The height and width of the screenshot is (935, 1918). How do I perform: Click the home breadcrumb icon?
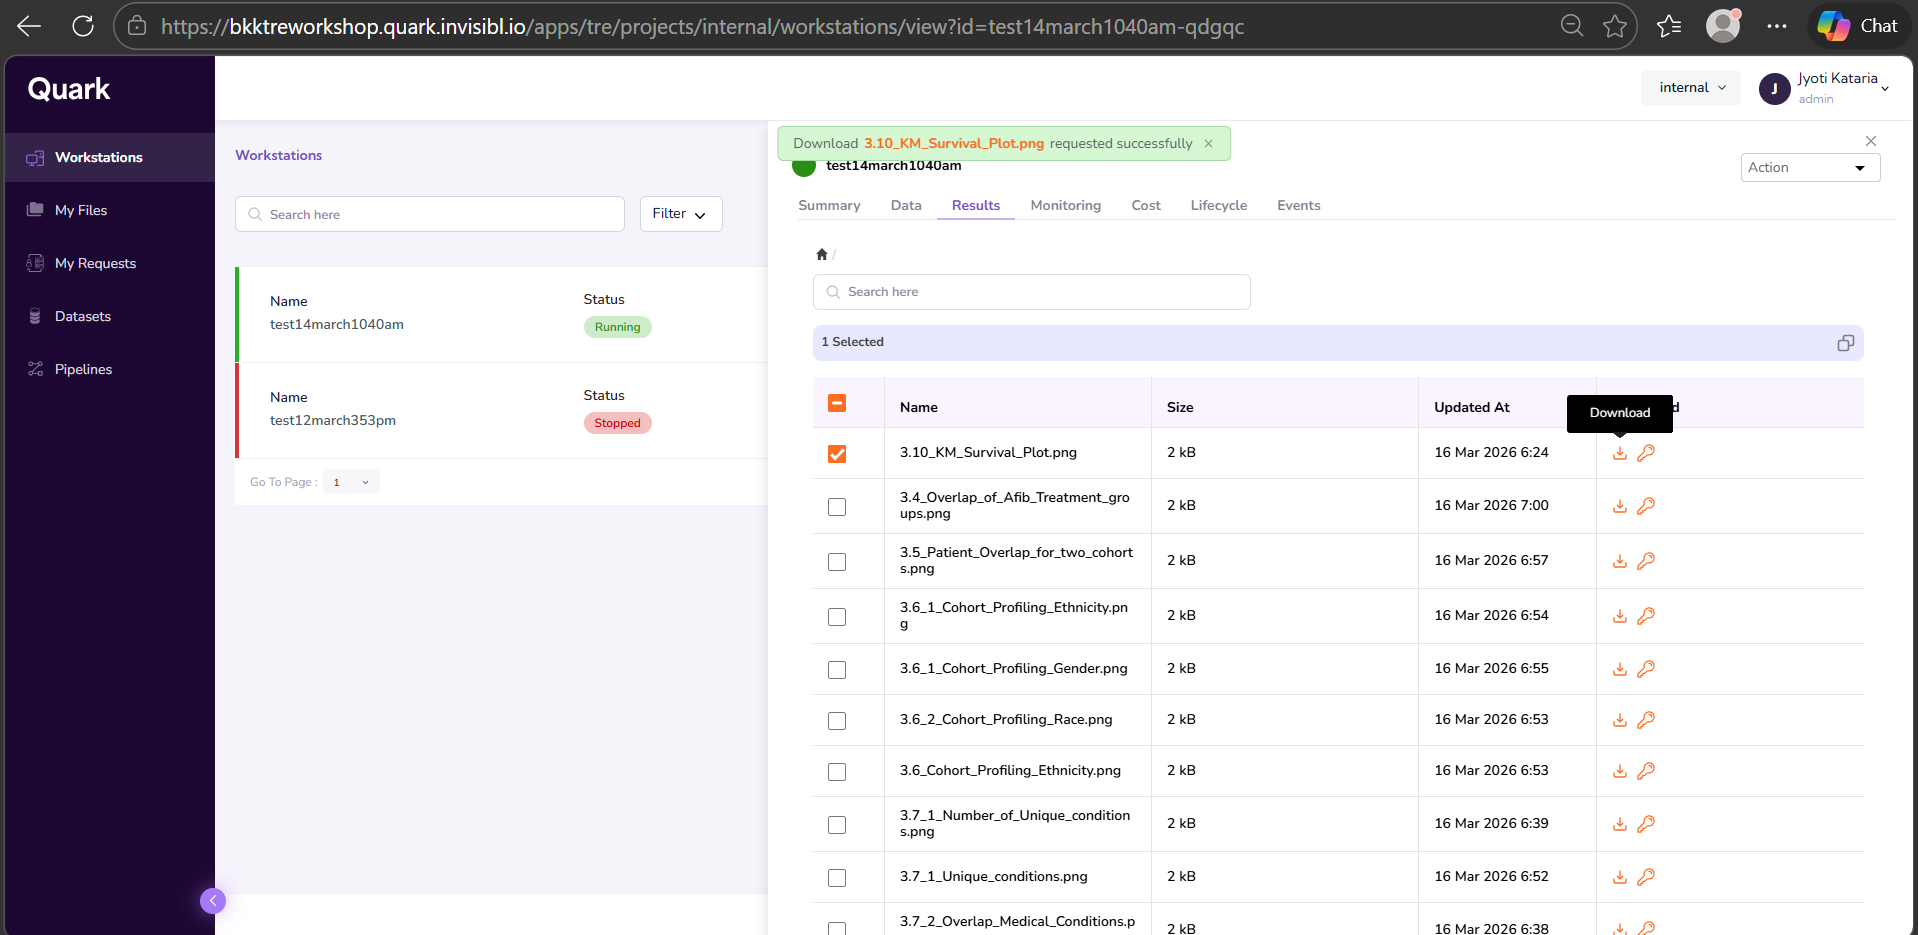(822, 254)
